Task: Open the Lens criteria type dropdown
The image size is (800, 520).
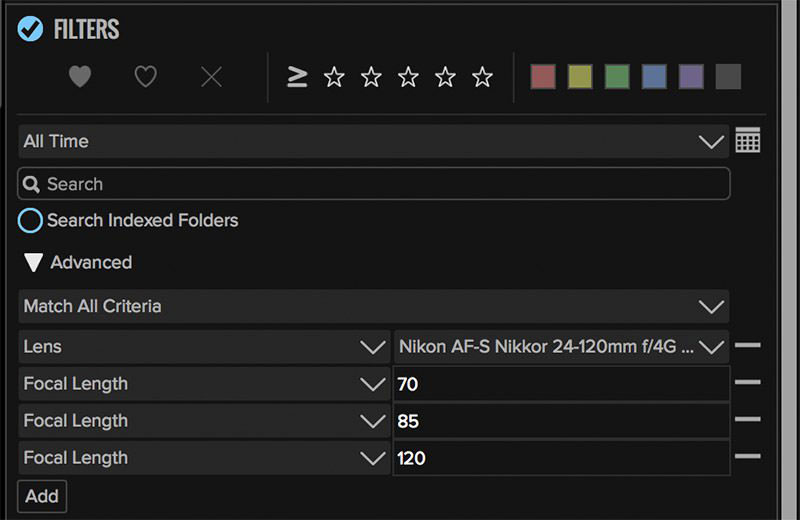Action: point(204,347)
